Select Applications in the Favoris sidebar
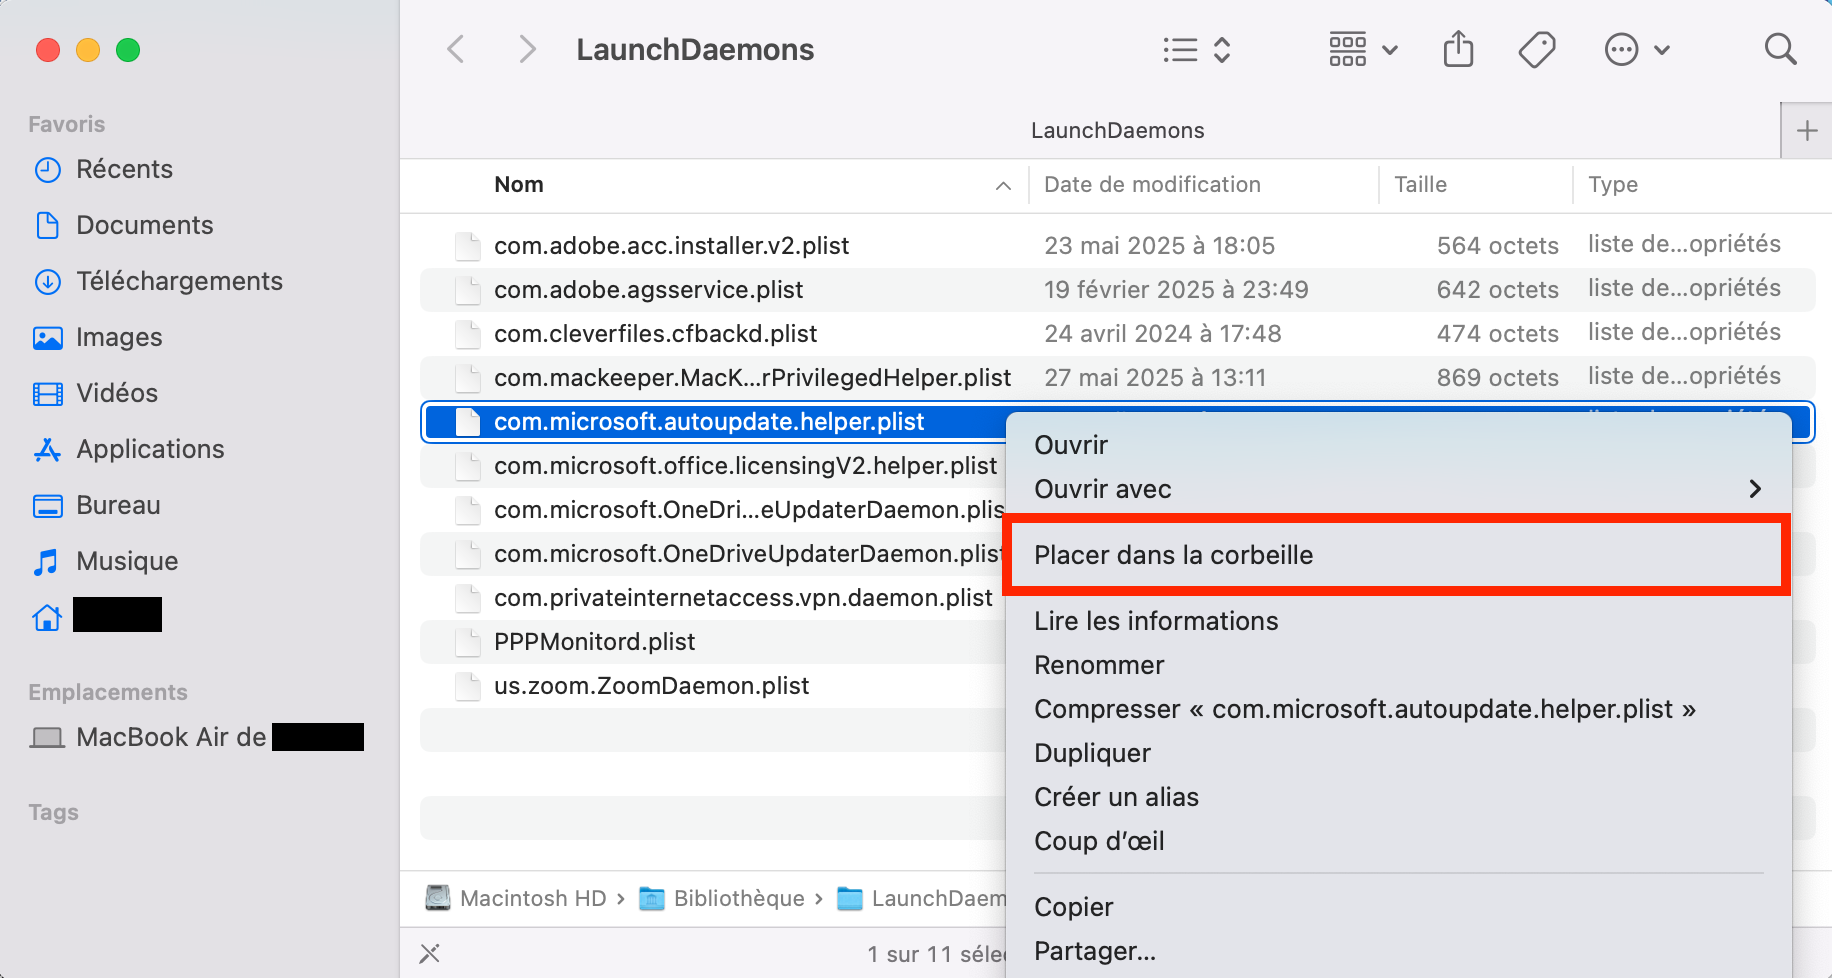Image resolution: width=1832 pixels, height=978 pixels. [150, 449]
